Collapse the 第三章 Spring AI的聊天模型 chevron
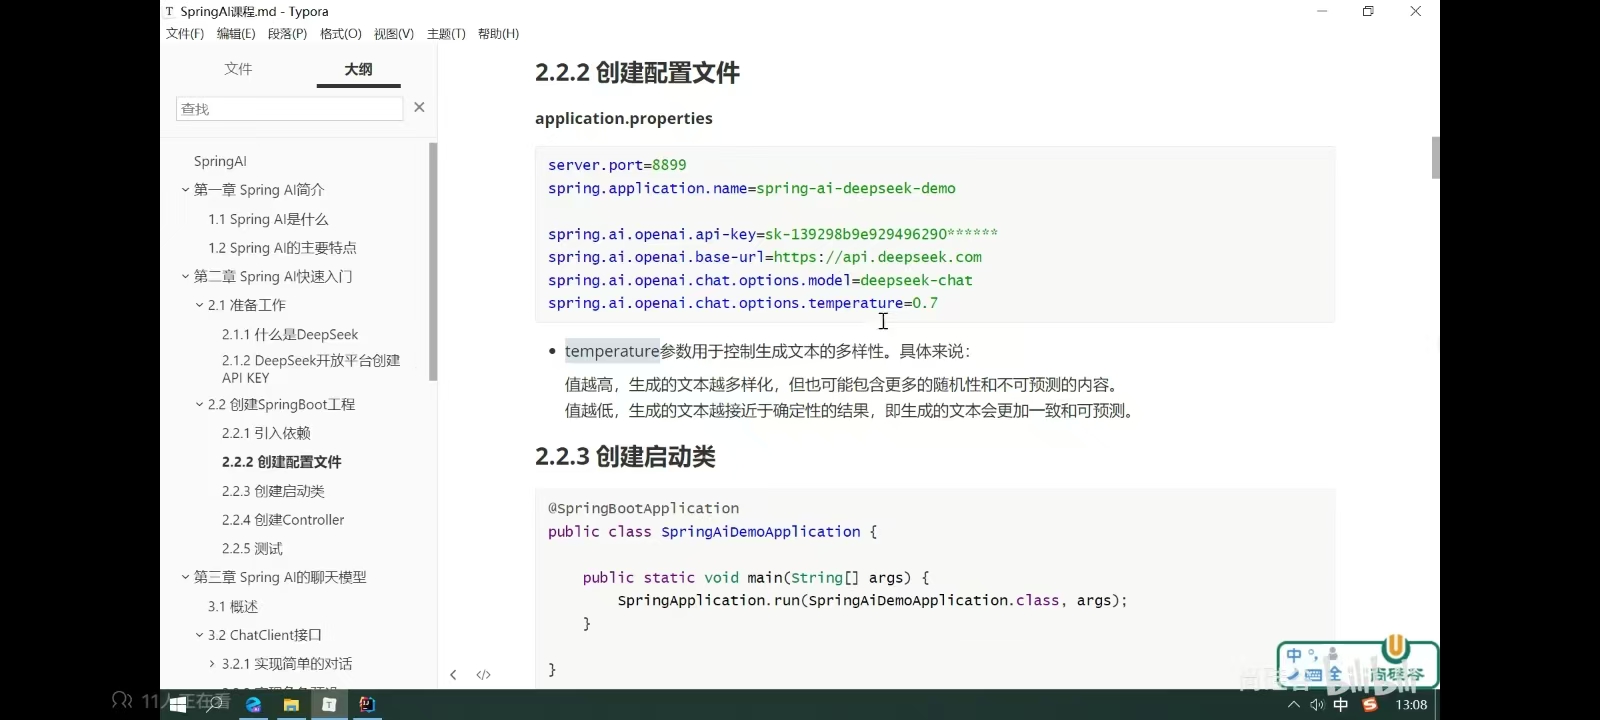 coord(185,577)
